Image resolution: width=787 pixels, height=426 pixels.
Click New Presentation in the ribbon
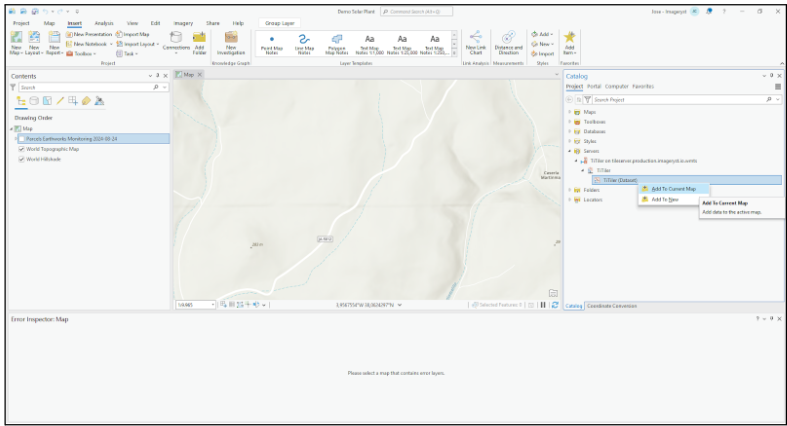point(89,34)
